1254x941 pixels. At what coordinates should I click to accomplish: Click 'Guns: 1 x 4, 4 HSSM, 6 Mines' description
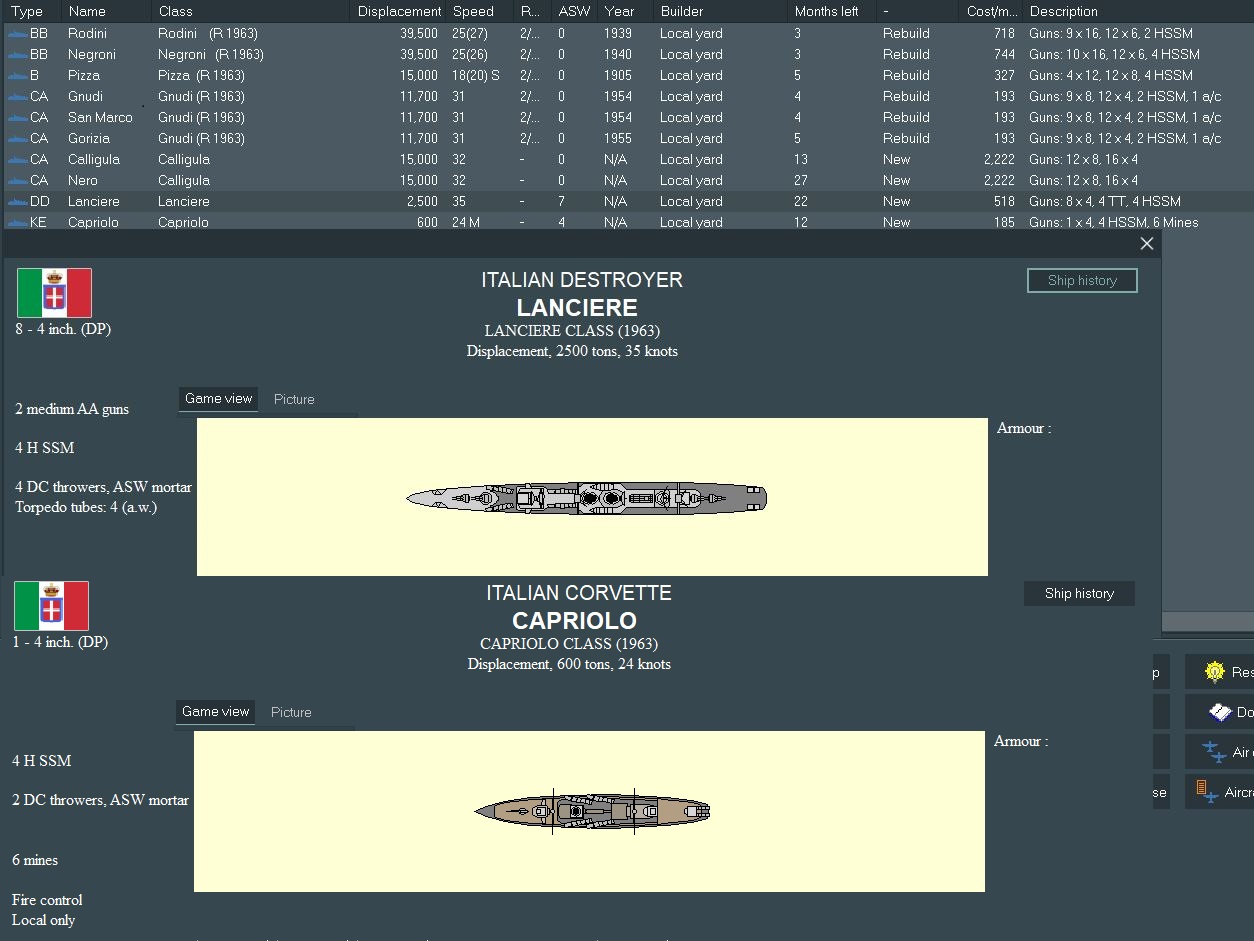click(1114, 222)
